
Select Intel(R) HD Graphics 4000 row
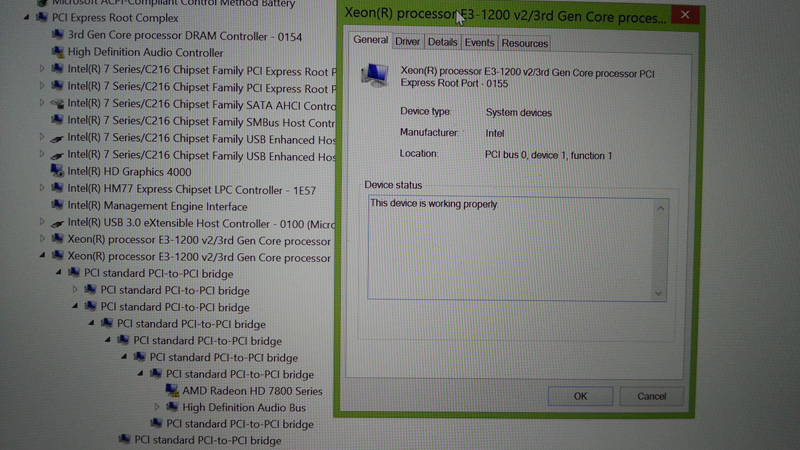pyautogui.click(x=130, y=171)
